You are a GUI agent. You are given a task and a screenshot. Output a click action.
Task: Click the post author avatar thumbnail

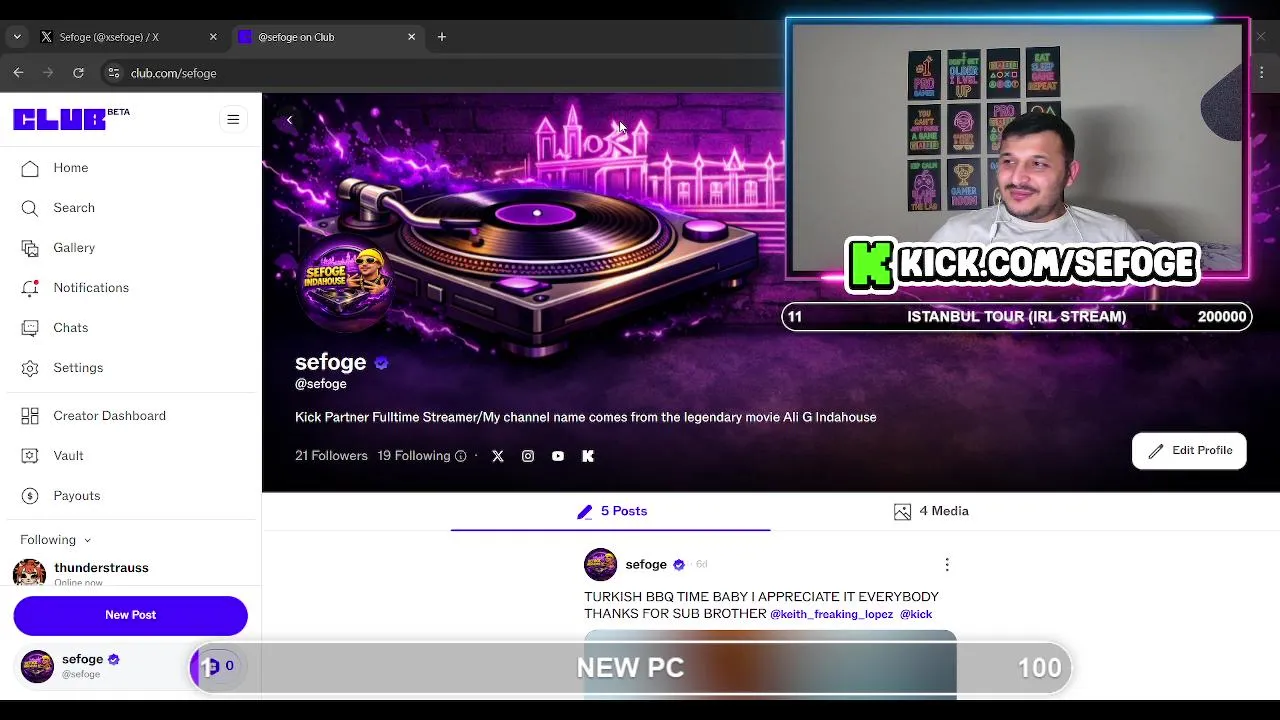pyautogui.click(x=600, y=565)
